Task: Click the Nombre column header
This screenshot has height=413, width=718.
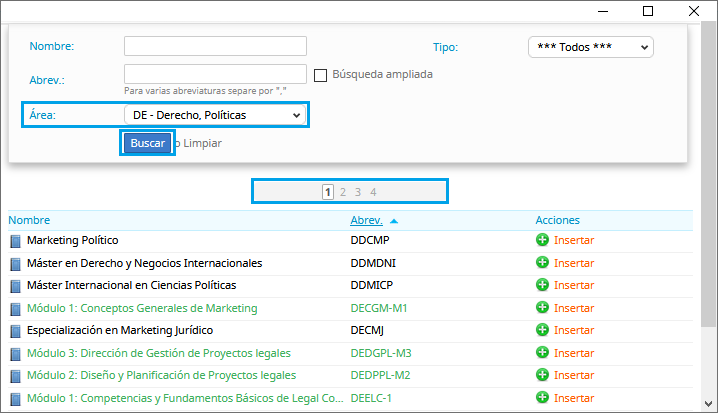Action: tap(29, 220)
